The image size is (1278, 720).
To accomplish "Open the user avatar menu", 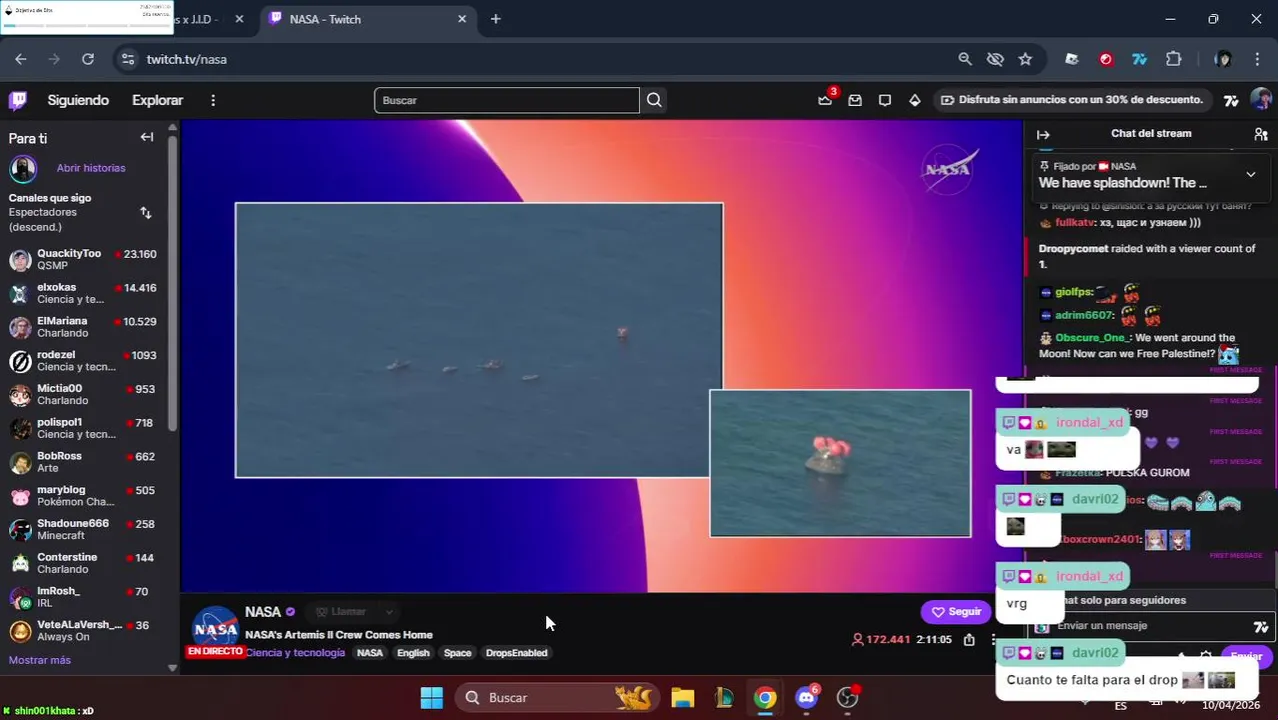I will pyautogui.click(x=1261, y=100).
